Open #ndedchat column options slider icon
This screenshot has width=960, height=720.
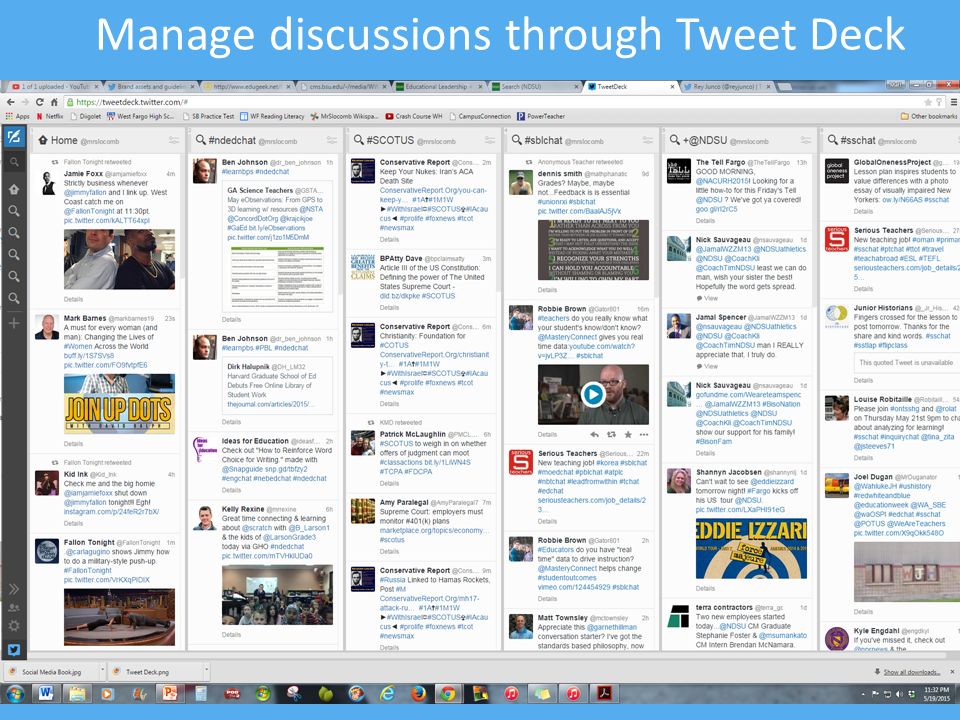(x=332, y=141)
